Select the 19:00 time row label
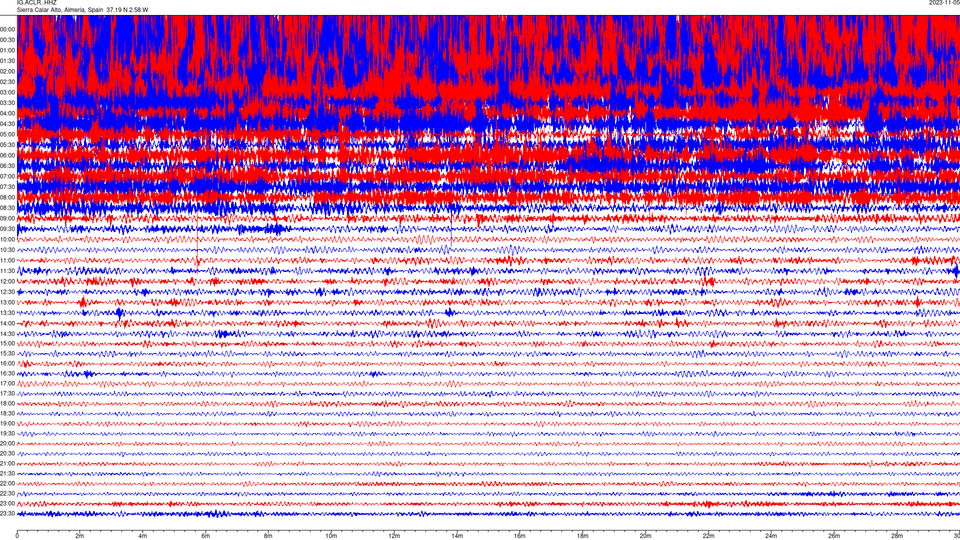 point(7,423)
